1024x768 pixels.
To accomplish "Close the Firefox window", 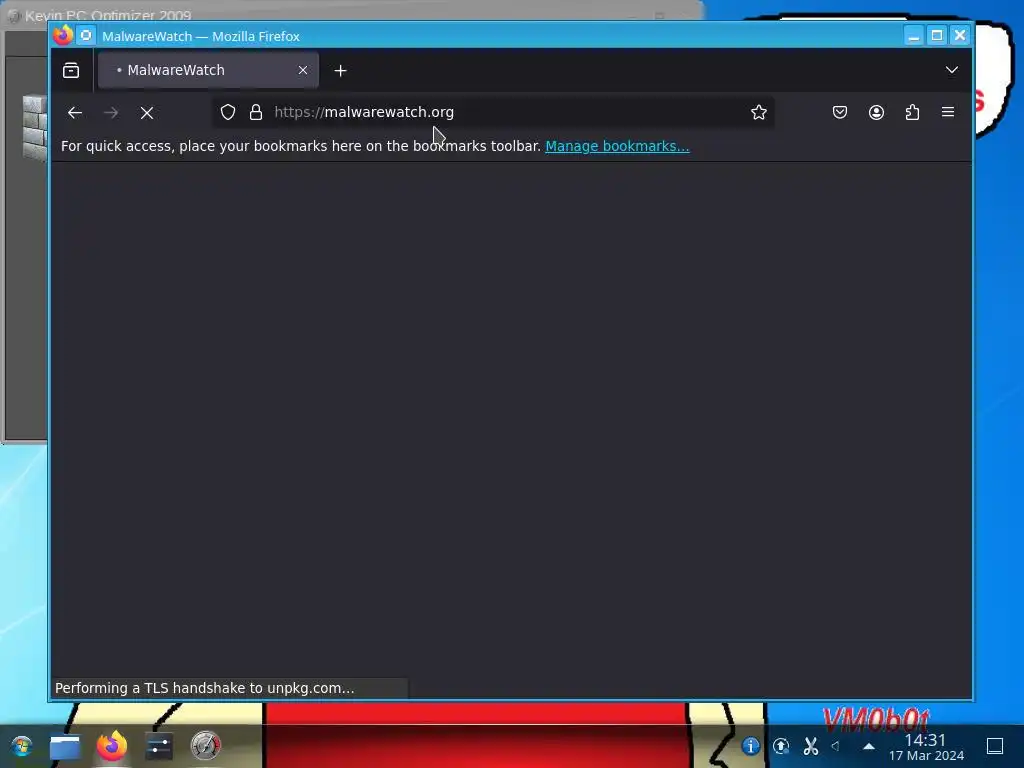I will (x=960, y=35).
